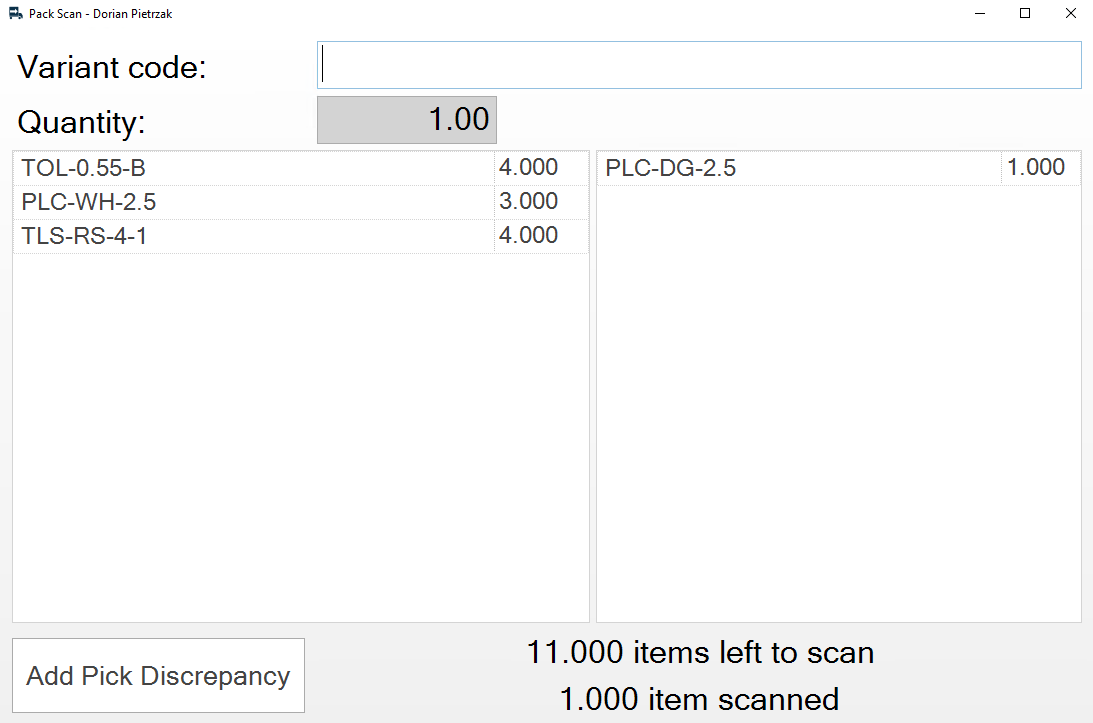Select the TLS-RS-4-1 row

click(x=300, y=236)
